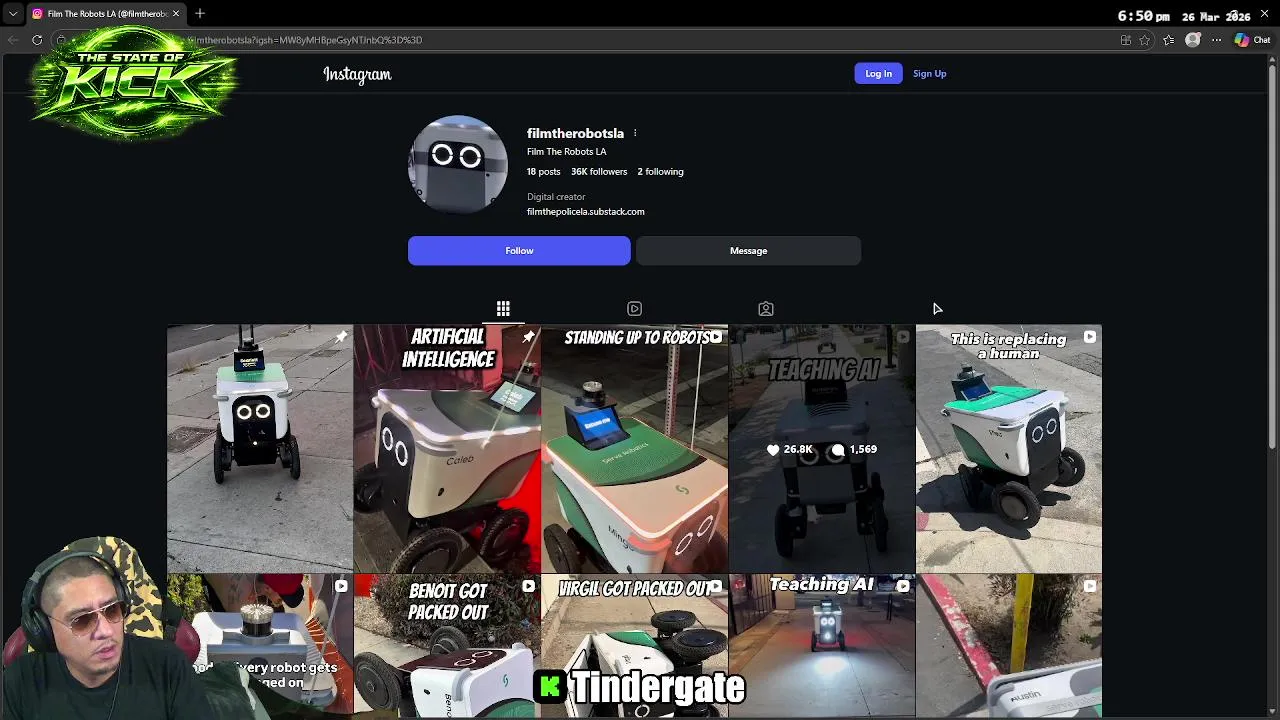Open the Benoit Got Packed Out post
Screen dimensions: 1280x720
pyautogui.click(x=447, y=645)
